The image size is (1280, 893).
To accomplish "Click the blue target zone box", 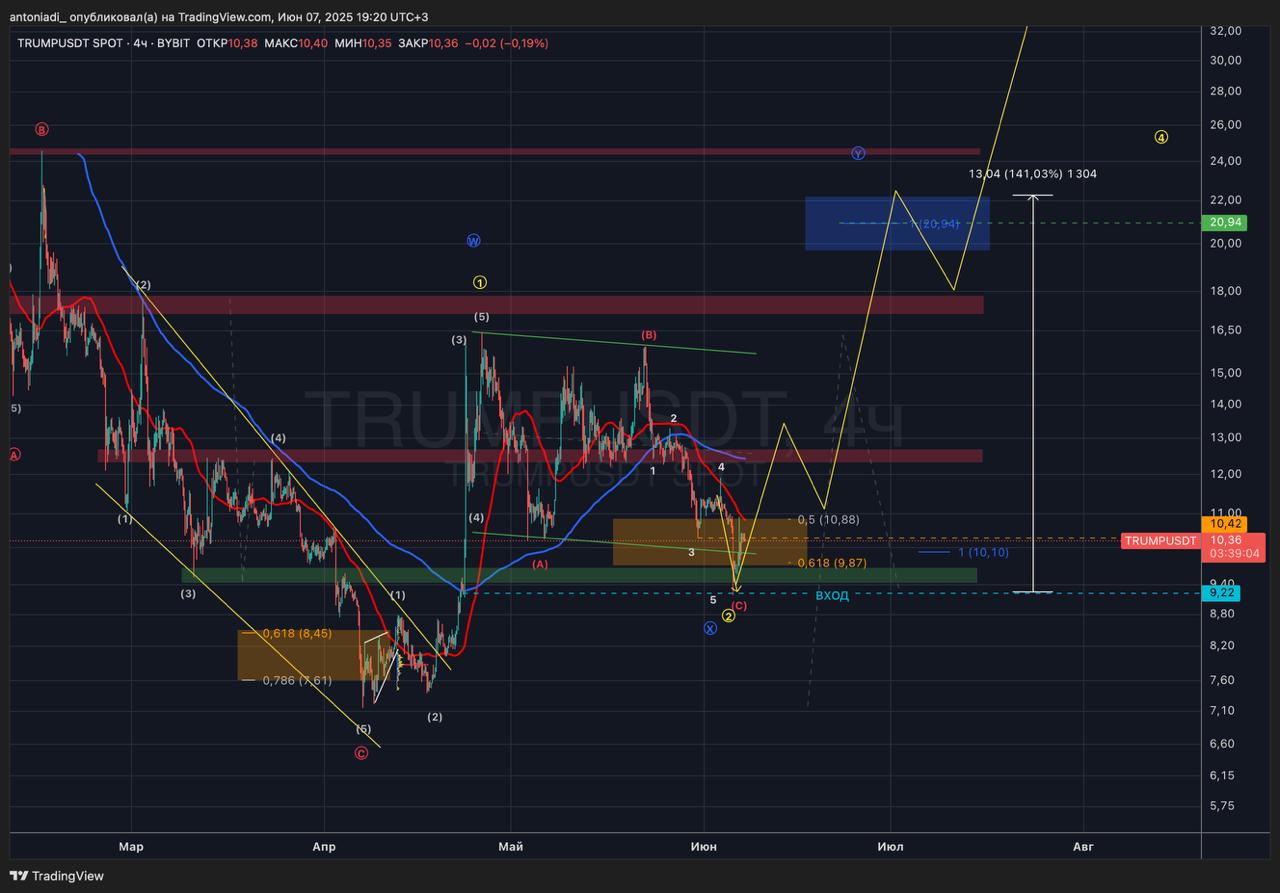I will [x=897, y=223].
